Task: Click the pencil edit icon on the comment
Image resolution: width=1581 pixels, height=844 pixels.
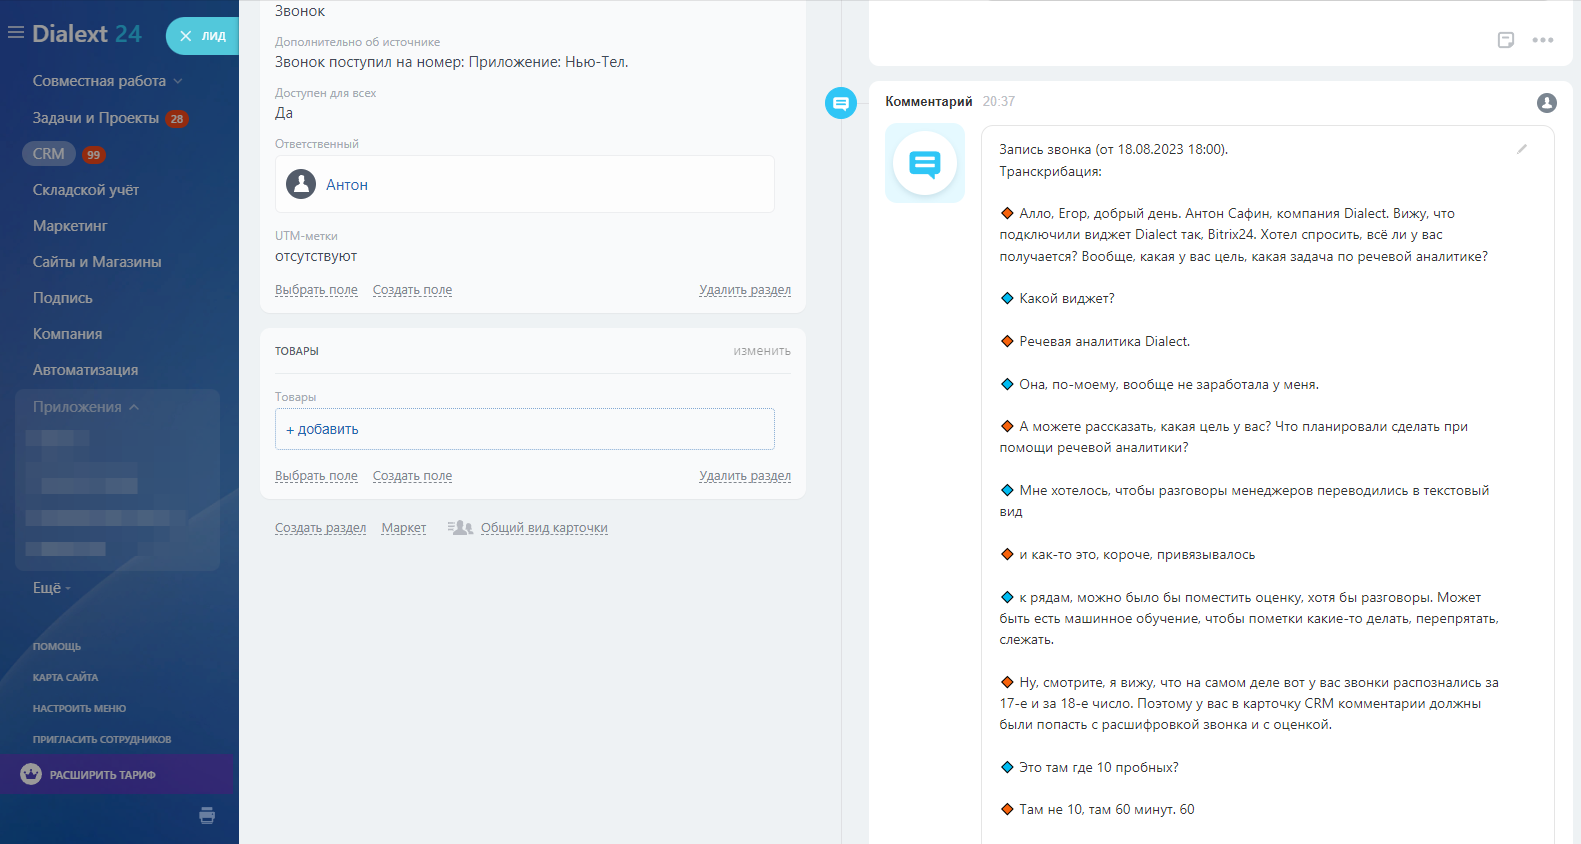Action: (x=1522, y=149)
